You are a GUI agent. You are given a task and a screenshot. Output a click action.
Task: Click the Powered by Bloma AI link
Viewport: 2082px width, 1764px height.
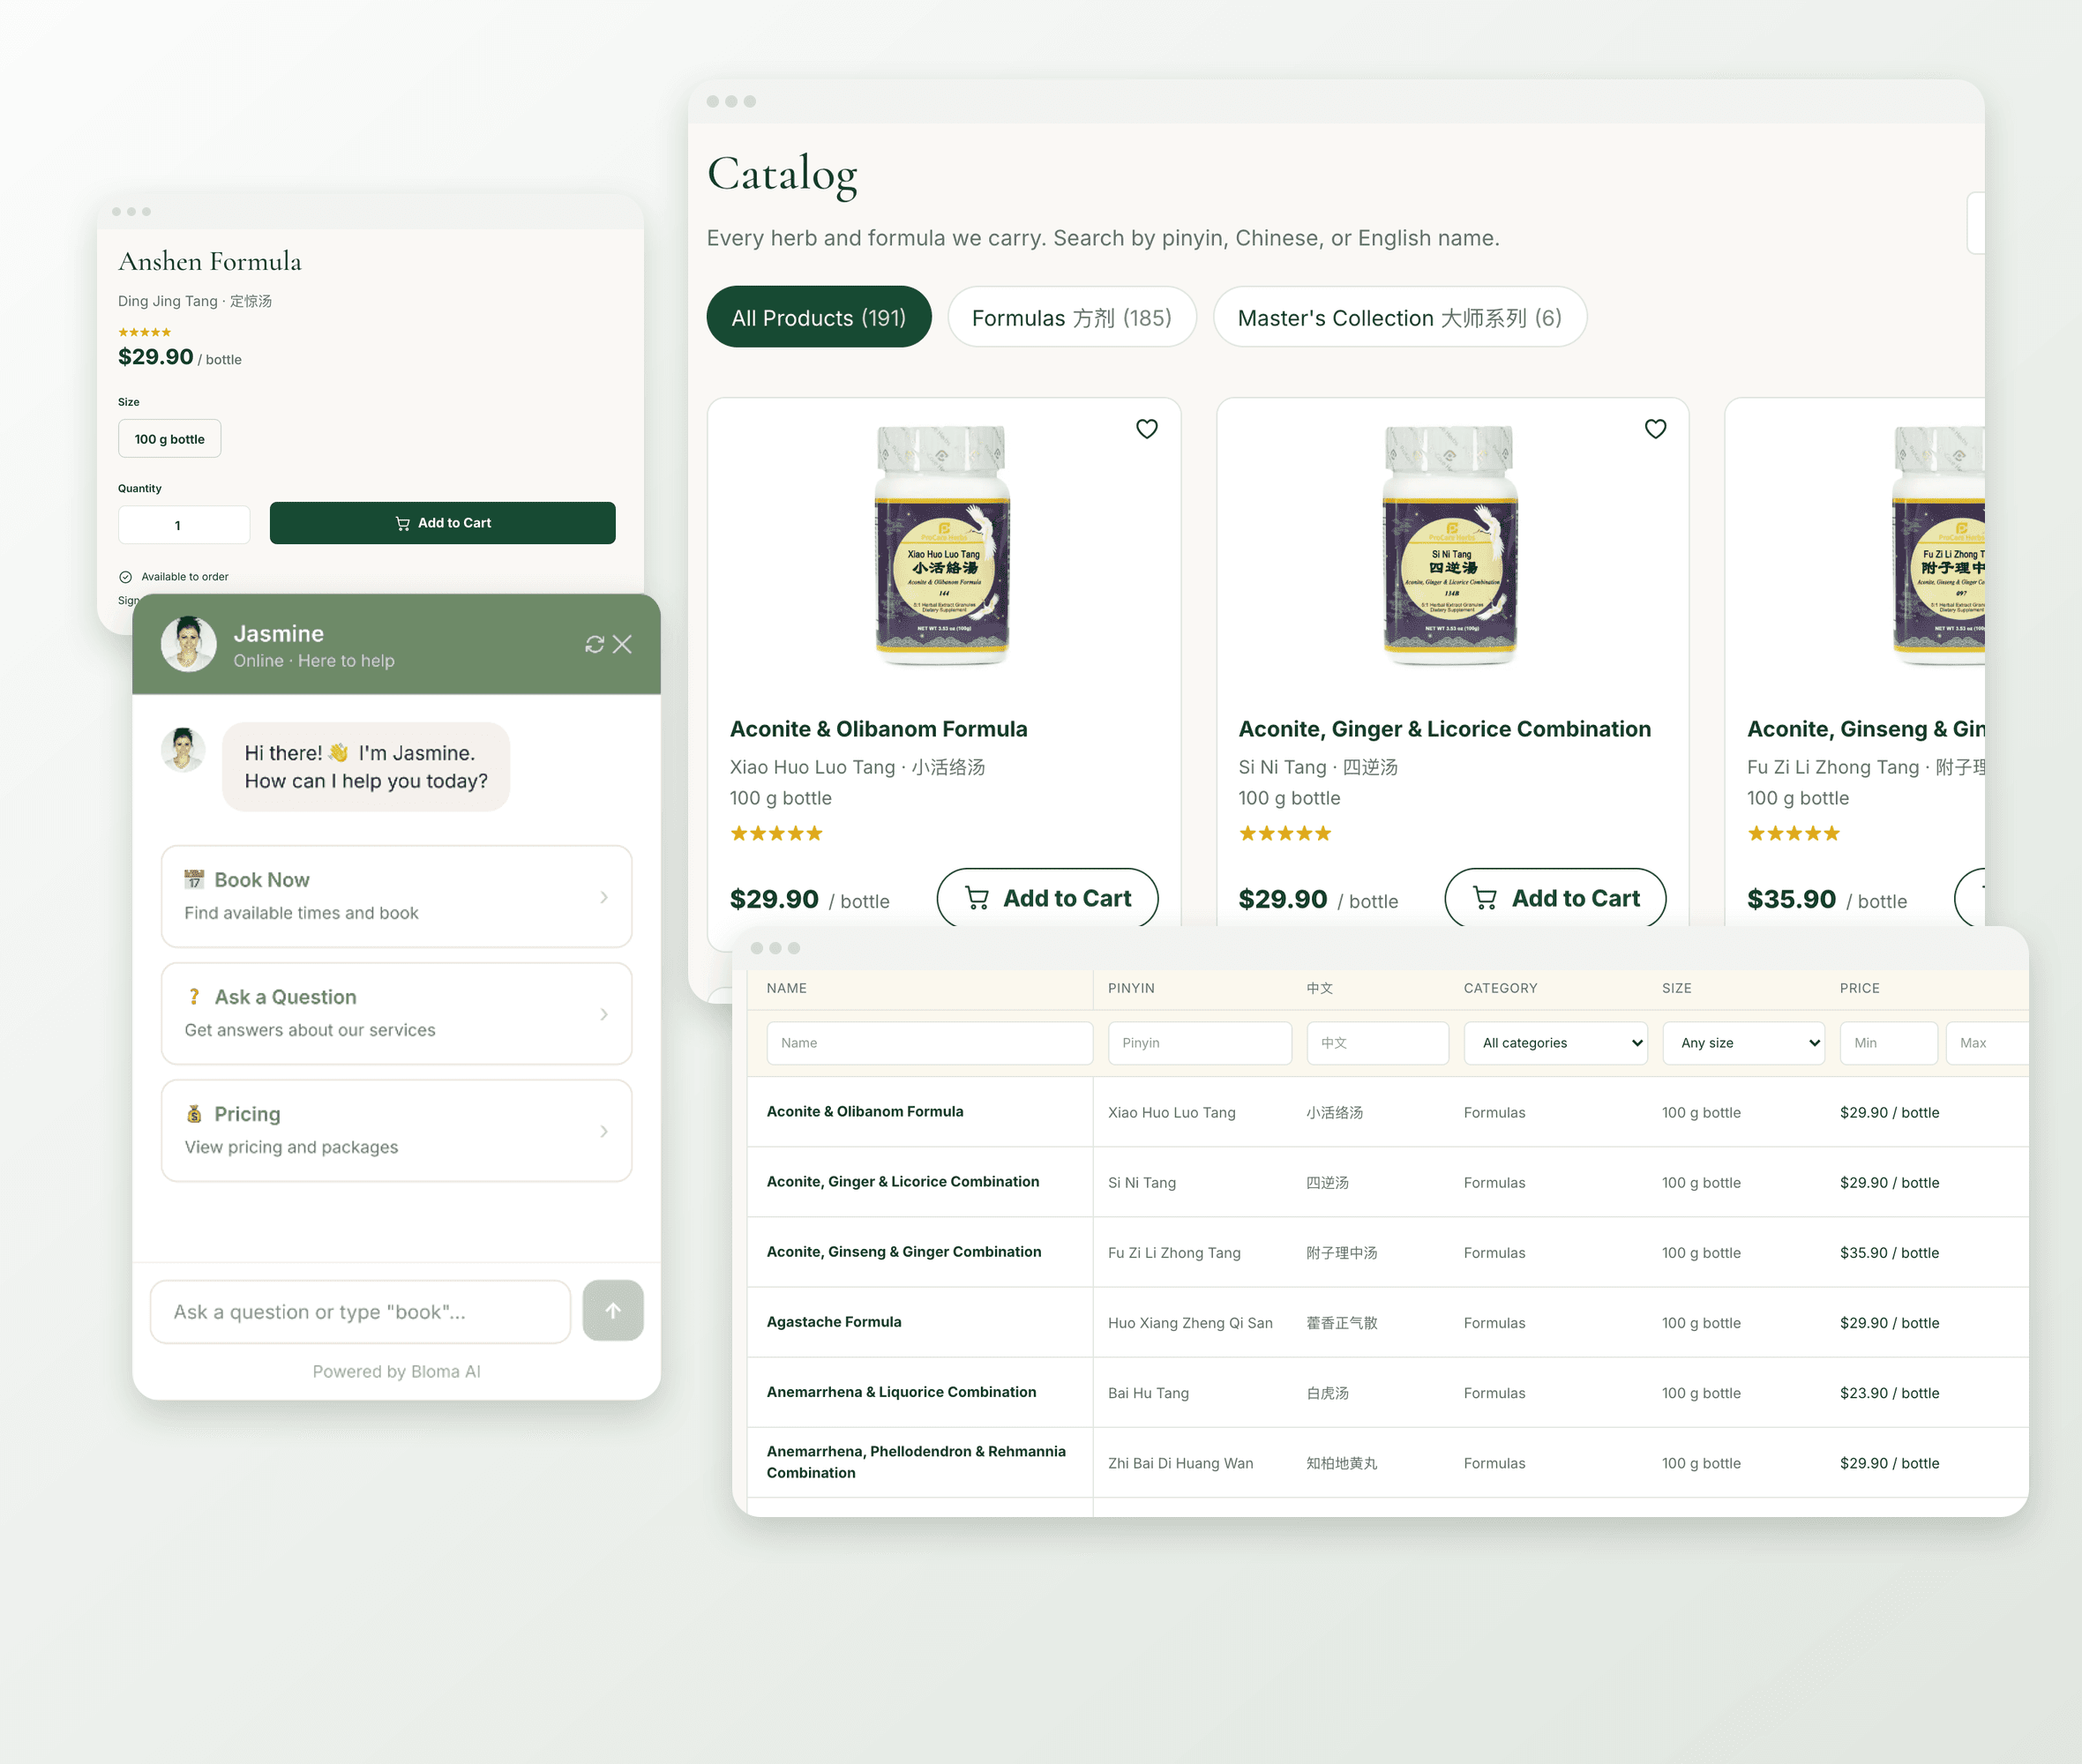396,1371
